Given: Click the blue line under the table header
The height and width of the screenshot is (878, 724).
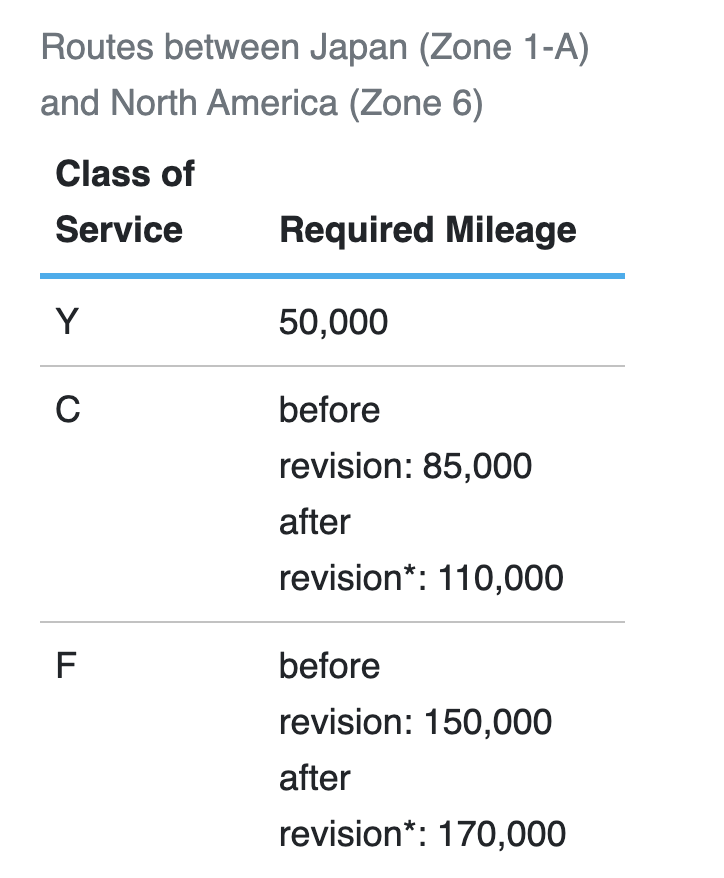Looking at the screenshot, I should [x=332, y=275].
